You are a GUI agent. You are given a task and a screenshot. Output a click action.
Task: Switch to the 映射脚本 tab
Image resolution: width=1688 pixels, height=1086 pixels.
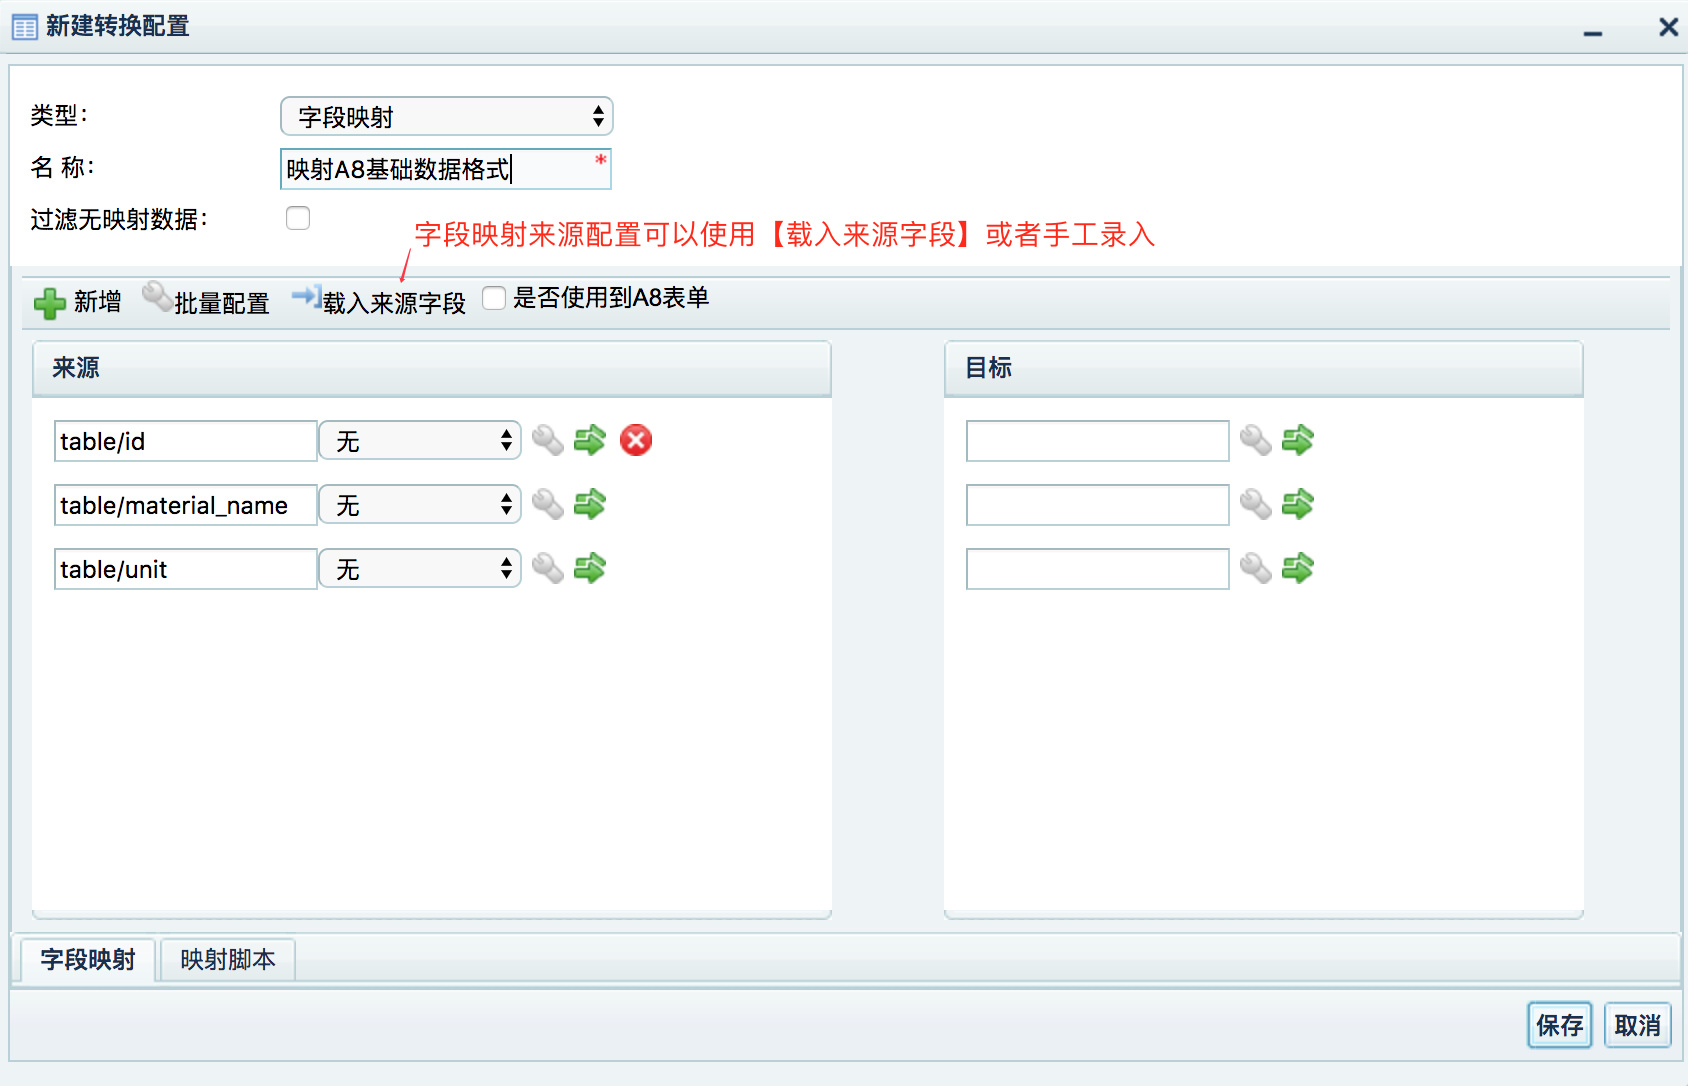point(228,960)
